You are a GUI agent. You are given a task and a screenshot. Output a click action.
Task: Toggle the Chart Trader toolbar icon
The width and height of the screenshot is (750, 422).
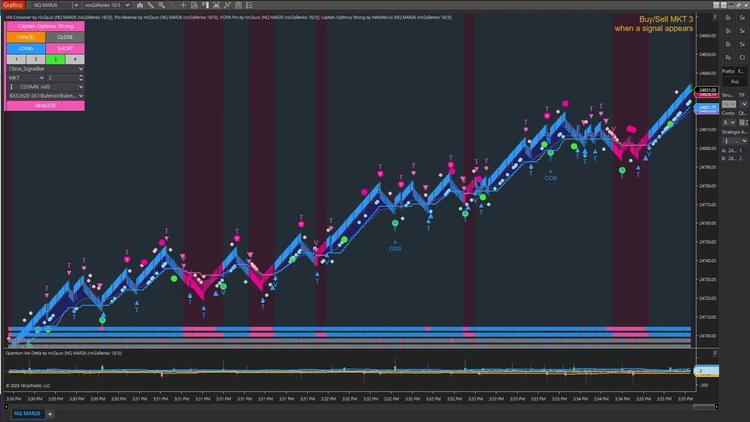(x=205, y=5)
